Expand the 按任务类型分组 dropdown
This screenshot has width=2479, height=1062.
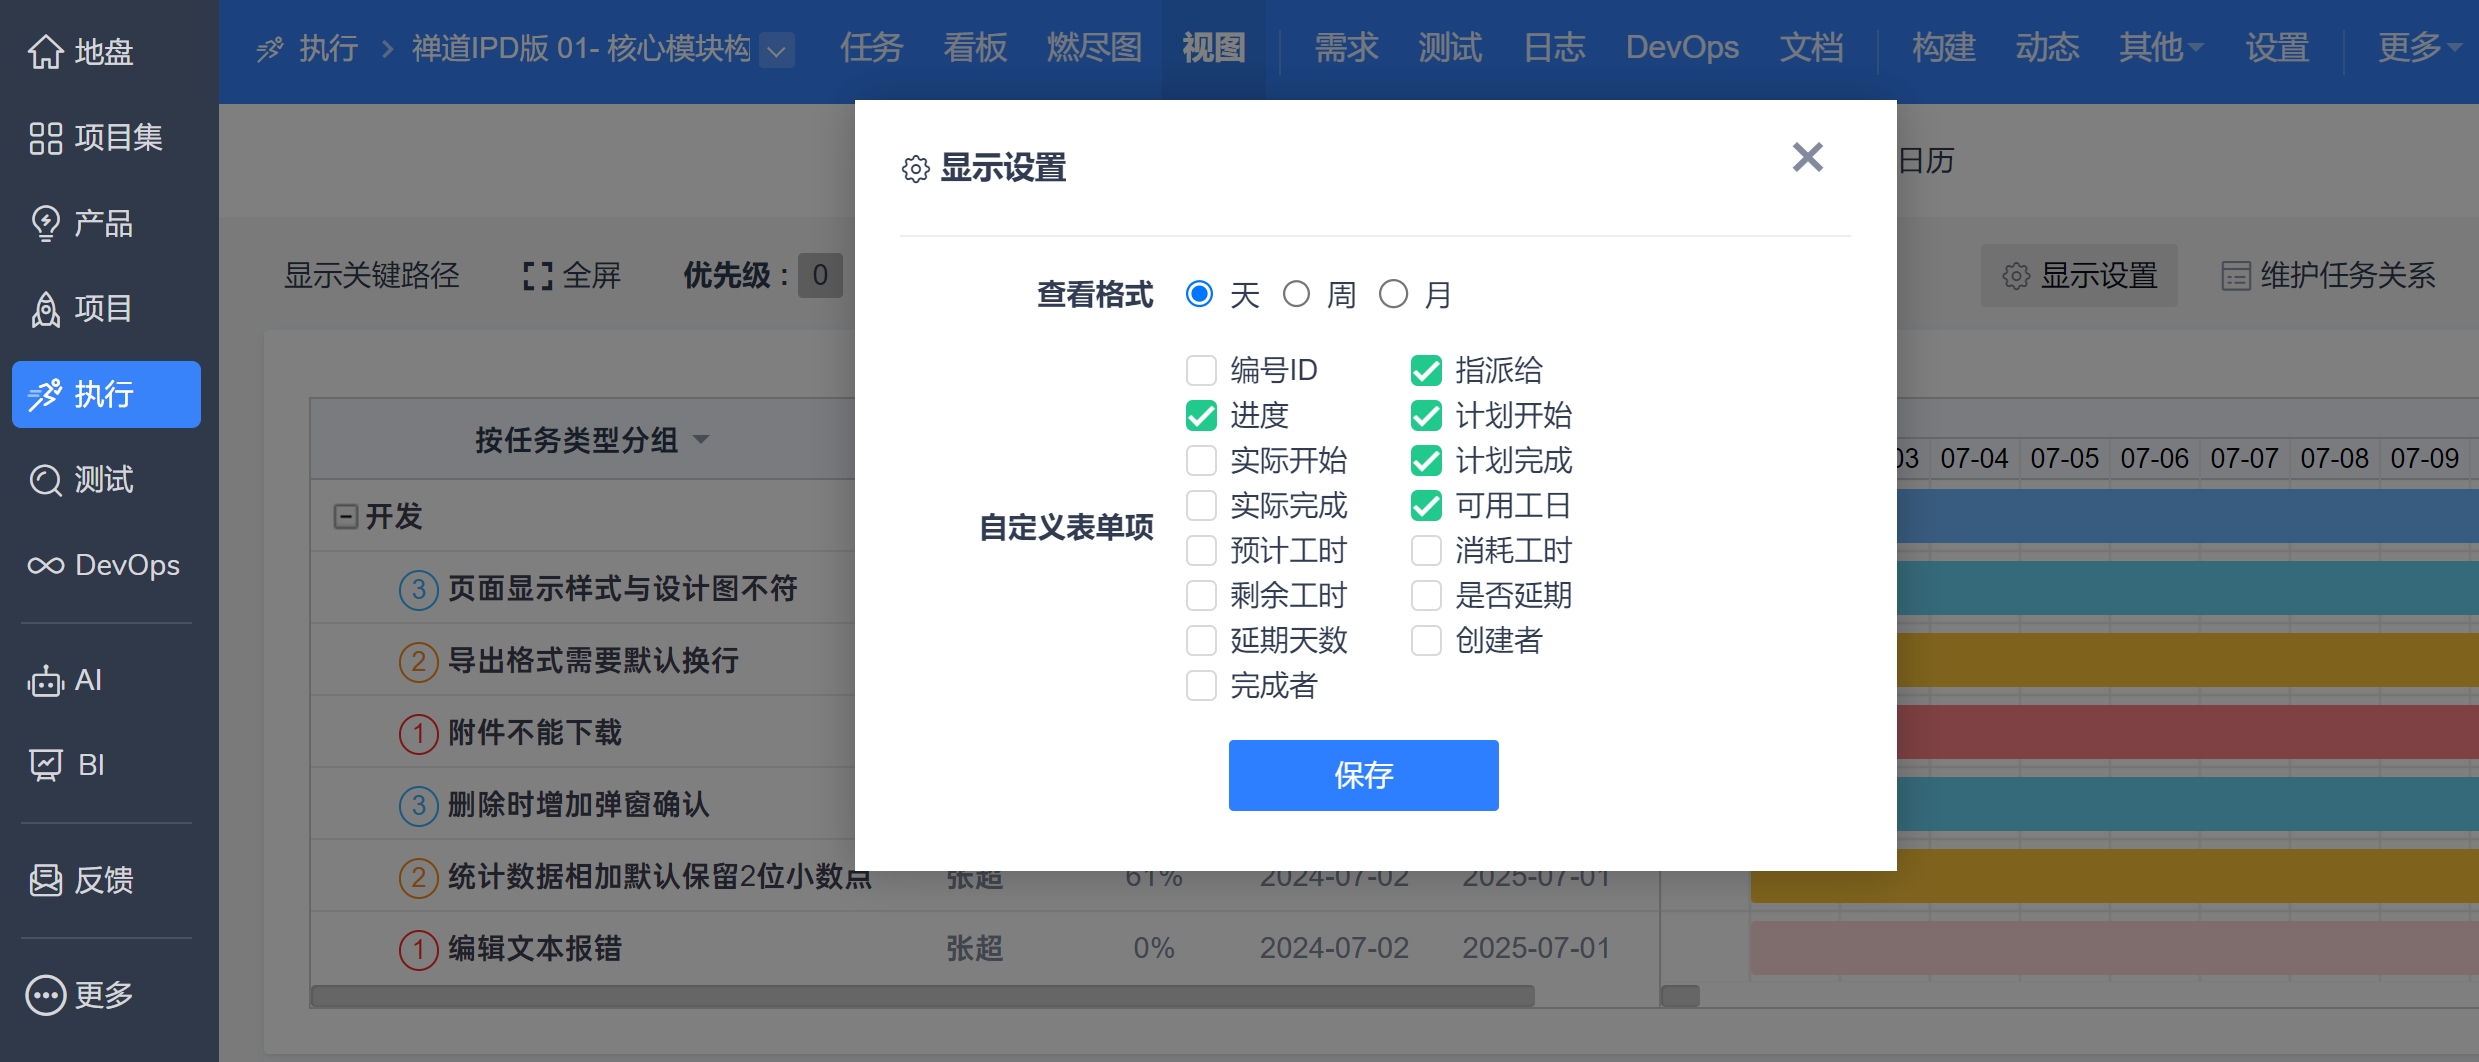(x=590, y=439)
